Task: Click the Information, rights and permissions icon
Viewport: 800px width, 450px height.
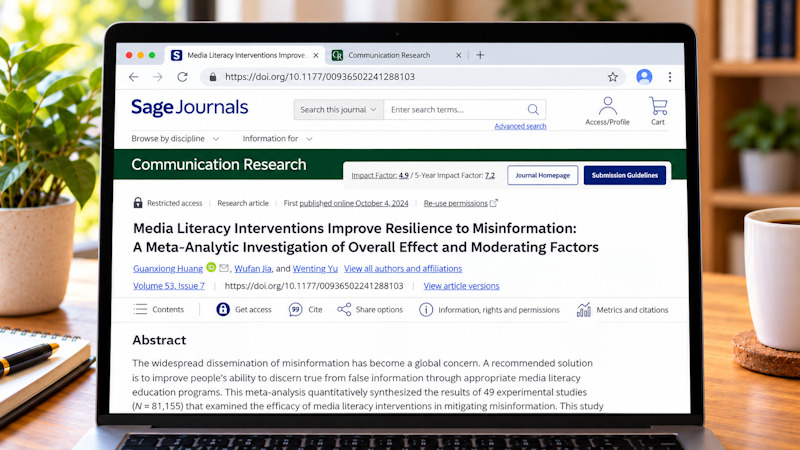Action: click(x=426, y=310)
